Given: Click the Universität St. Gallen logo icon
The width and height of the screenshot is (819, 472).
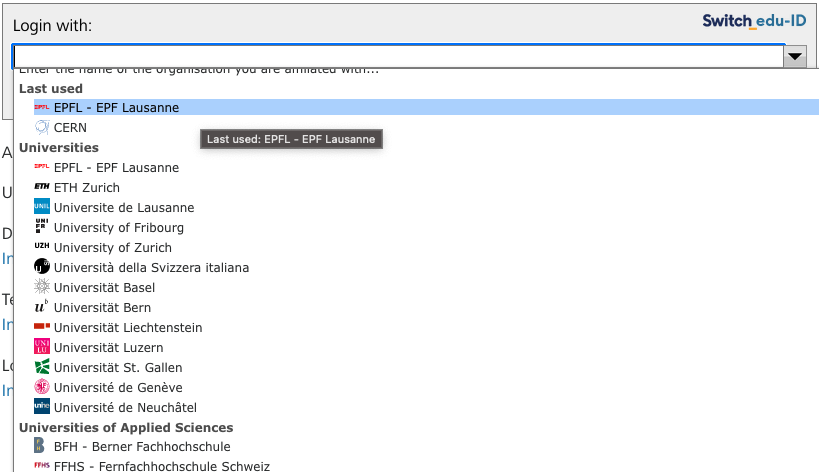Looking at the screenshot, I should click(x=42, y=368).
